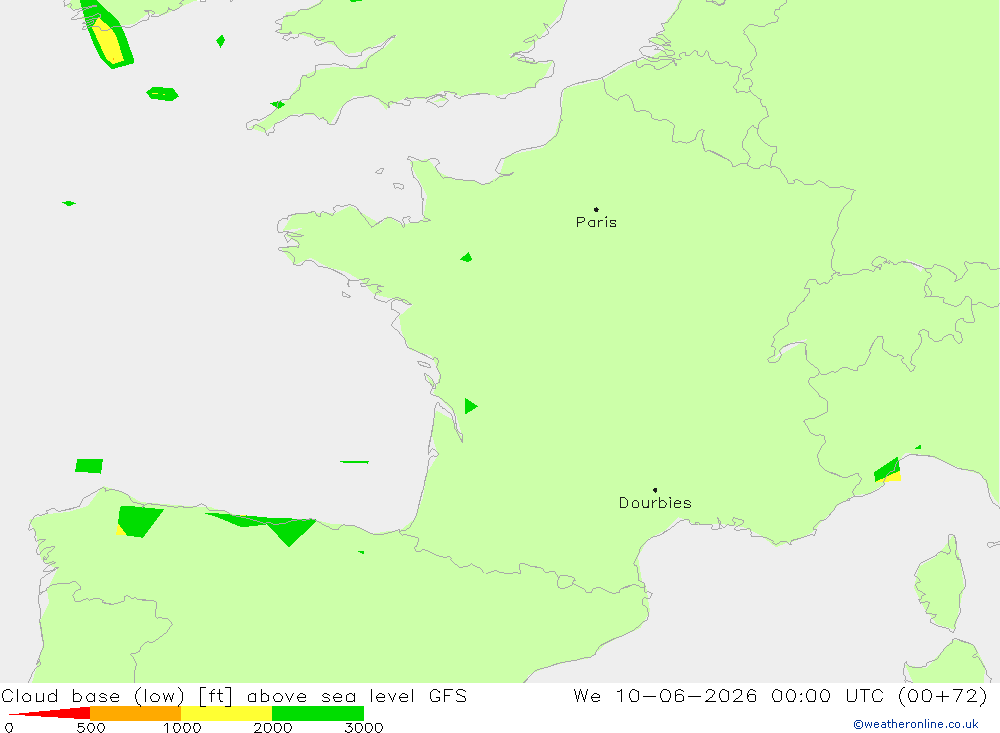Image resolution: width=1000 pixels, height=733 pixels.
Task: Click the 500 legend scale value
Action: [x=91, y=727]
